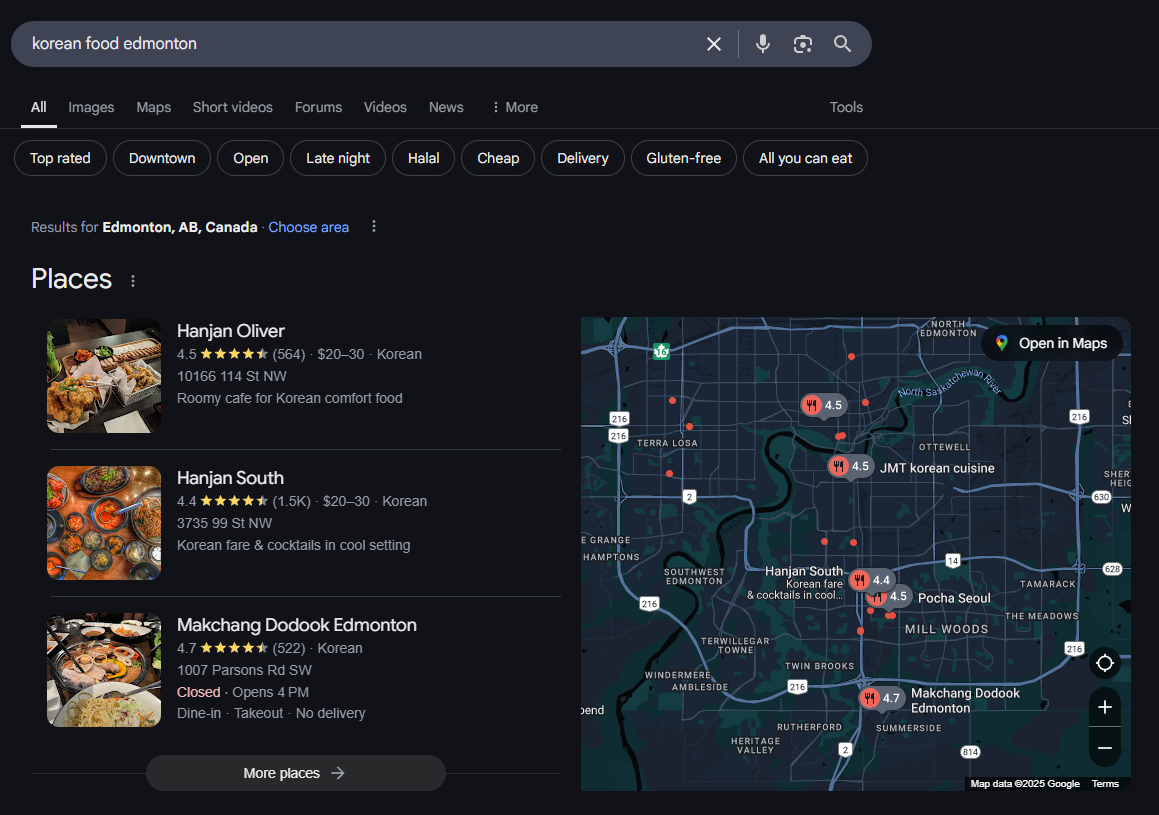Screen dimensions: 1159x815
Task: Apply the Late night filter chip
Action: point(338,158)
